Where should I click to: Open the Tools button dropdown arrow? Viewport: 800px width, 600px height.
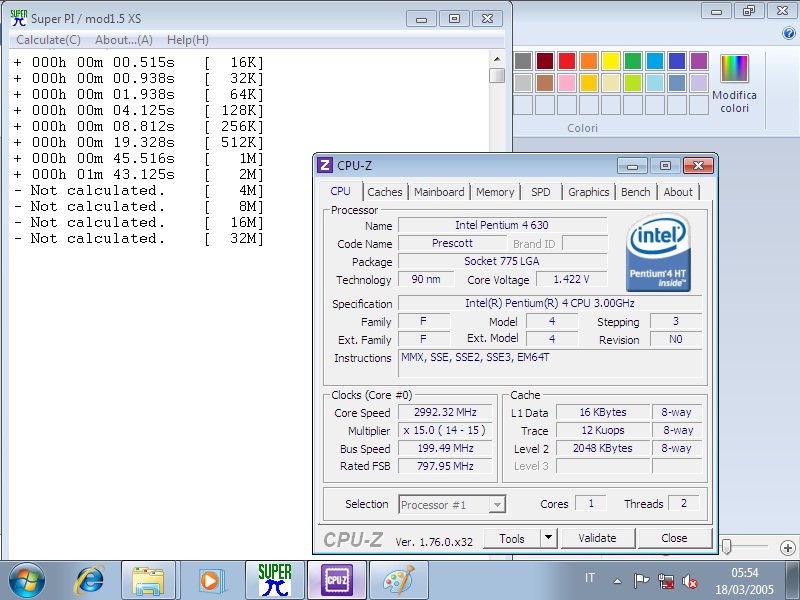coord(548,538)
